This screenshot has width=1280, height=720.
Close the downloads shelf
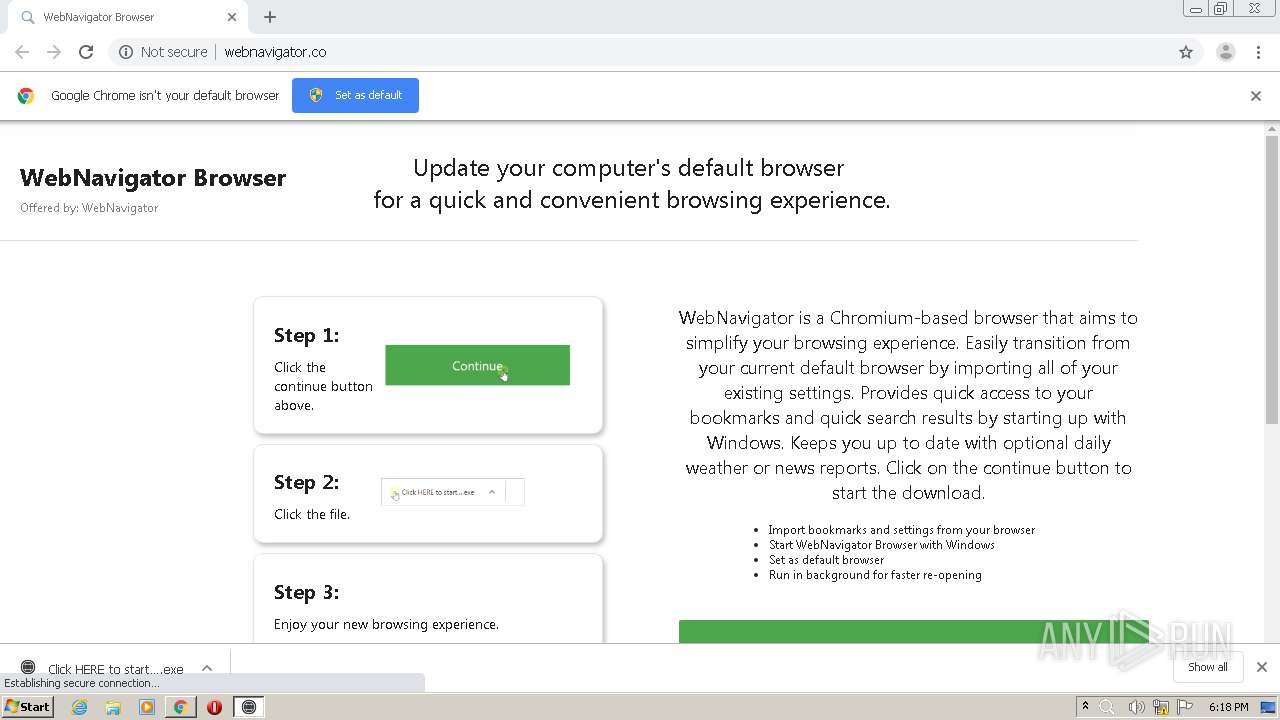pyautogui.click(x=1262, y=667)
